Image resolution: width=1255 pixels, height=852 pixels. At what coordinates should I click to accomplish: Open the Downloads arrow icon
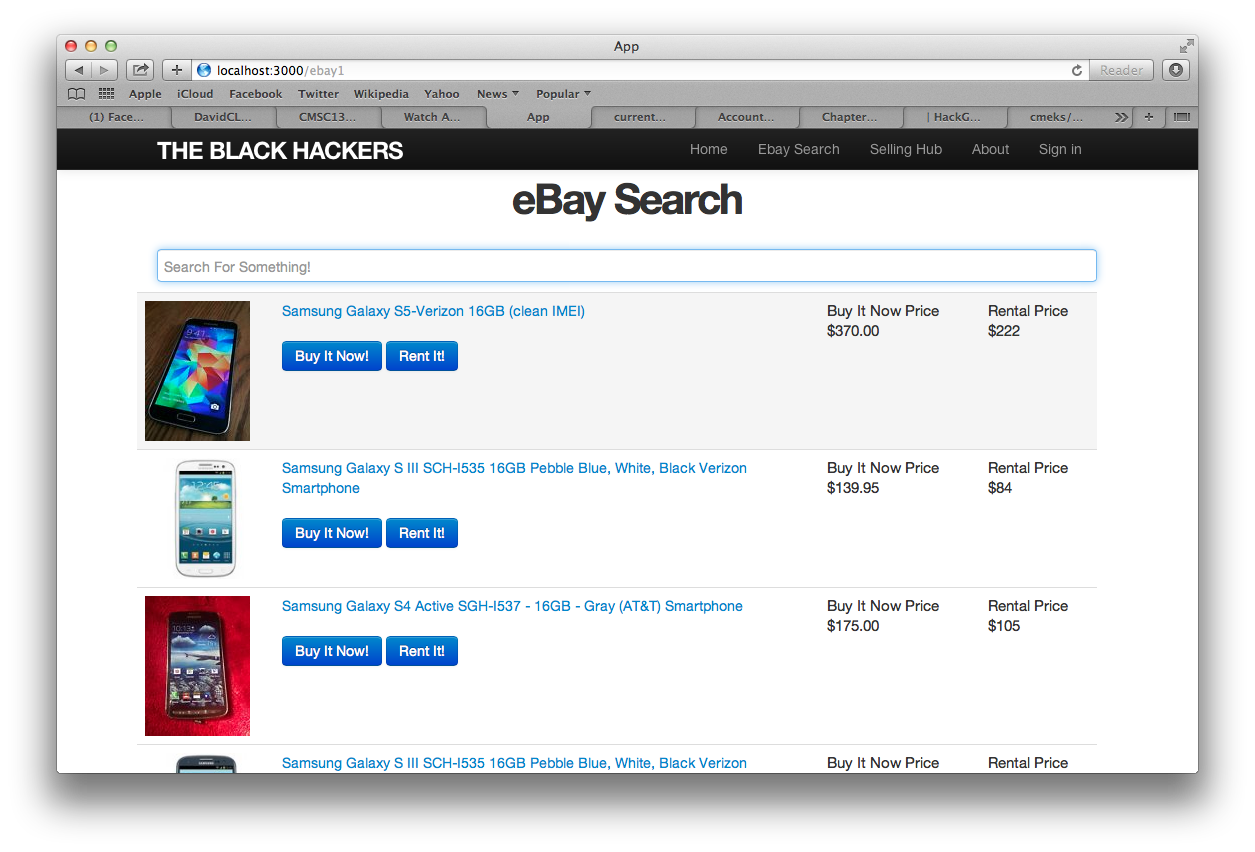tap(1176, 70)
